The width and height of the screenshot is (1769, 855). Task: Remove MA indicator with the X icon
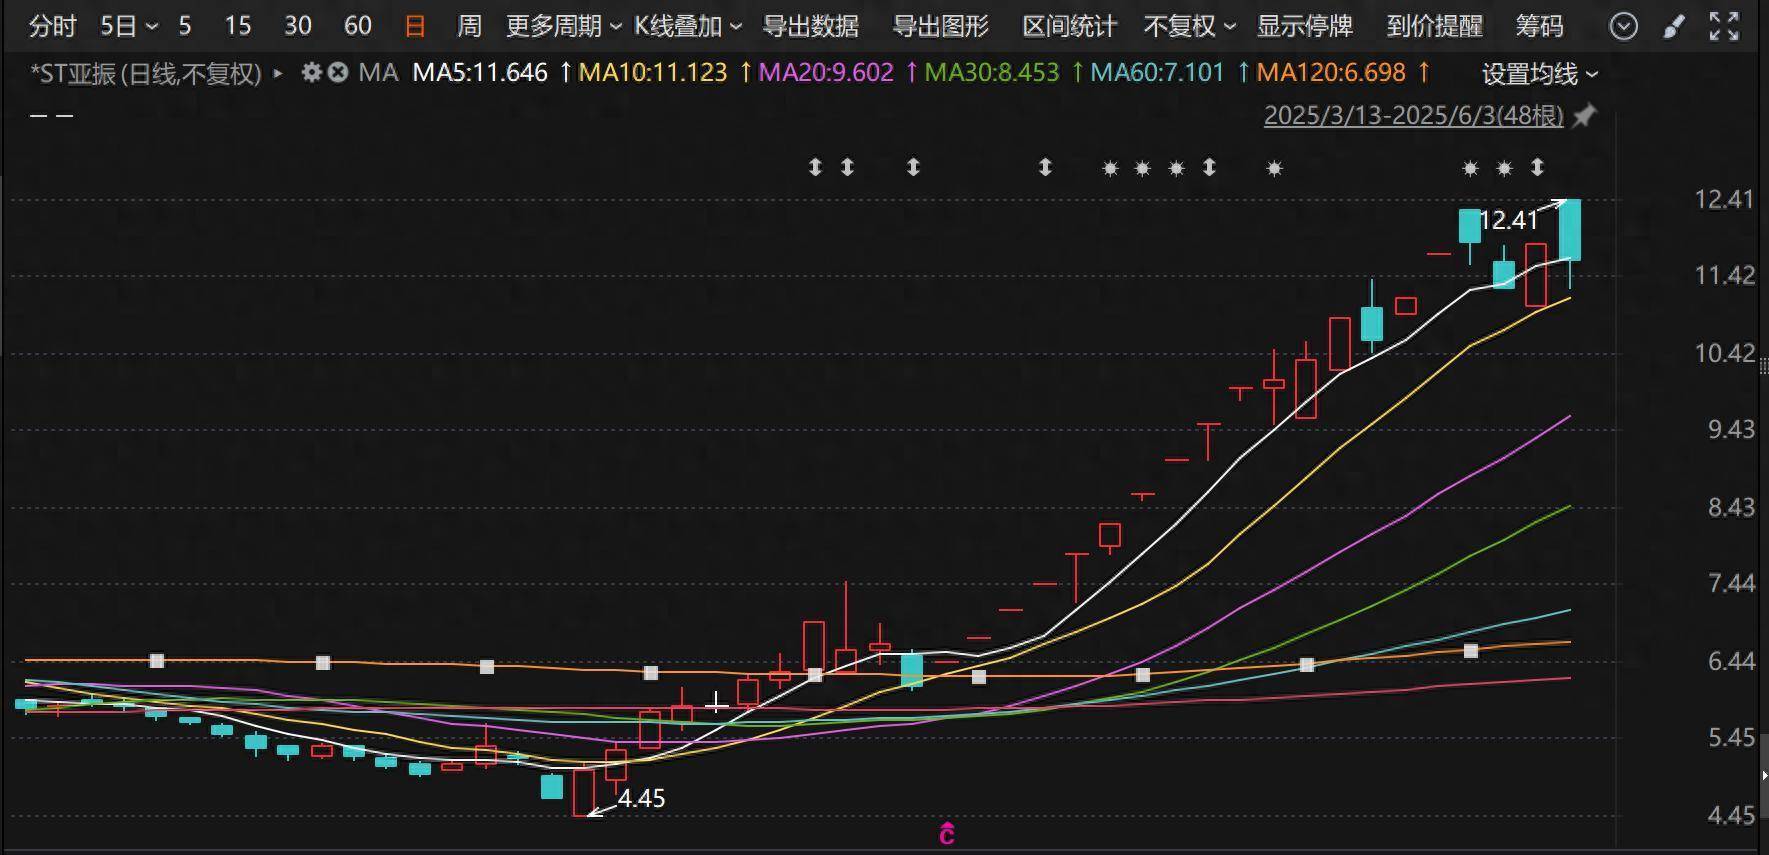338,73
